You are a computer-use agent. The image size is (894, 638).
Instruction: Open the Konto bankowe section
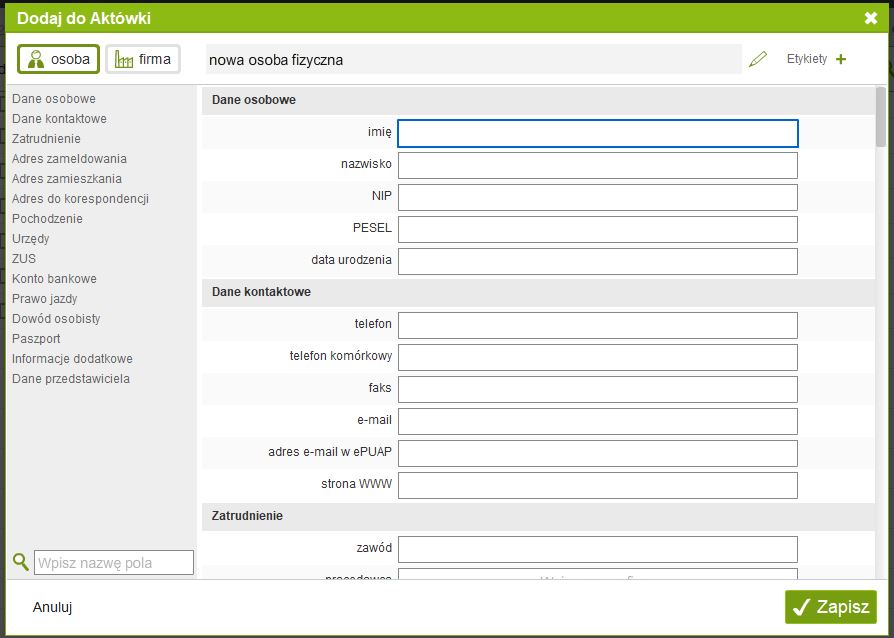tap(54, 279)
